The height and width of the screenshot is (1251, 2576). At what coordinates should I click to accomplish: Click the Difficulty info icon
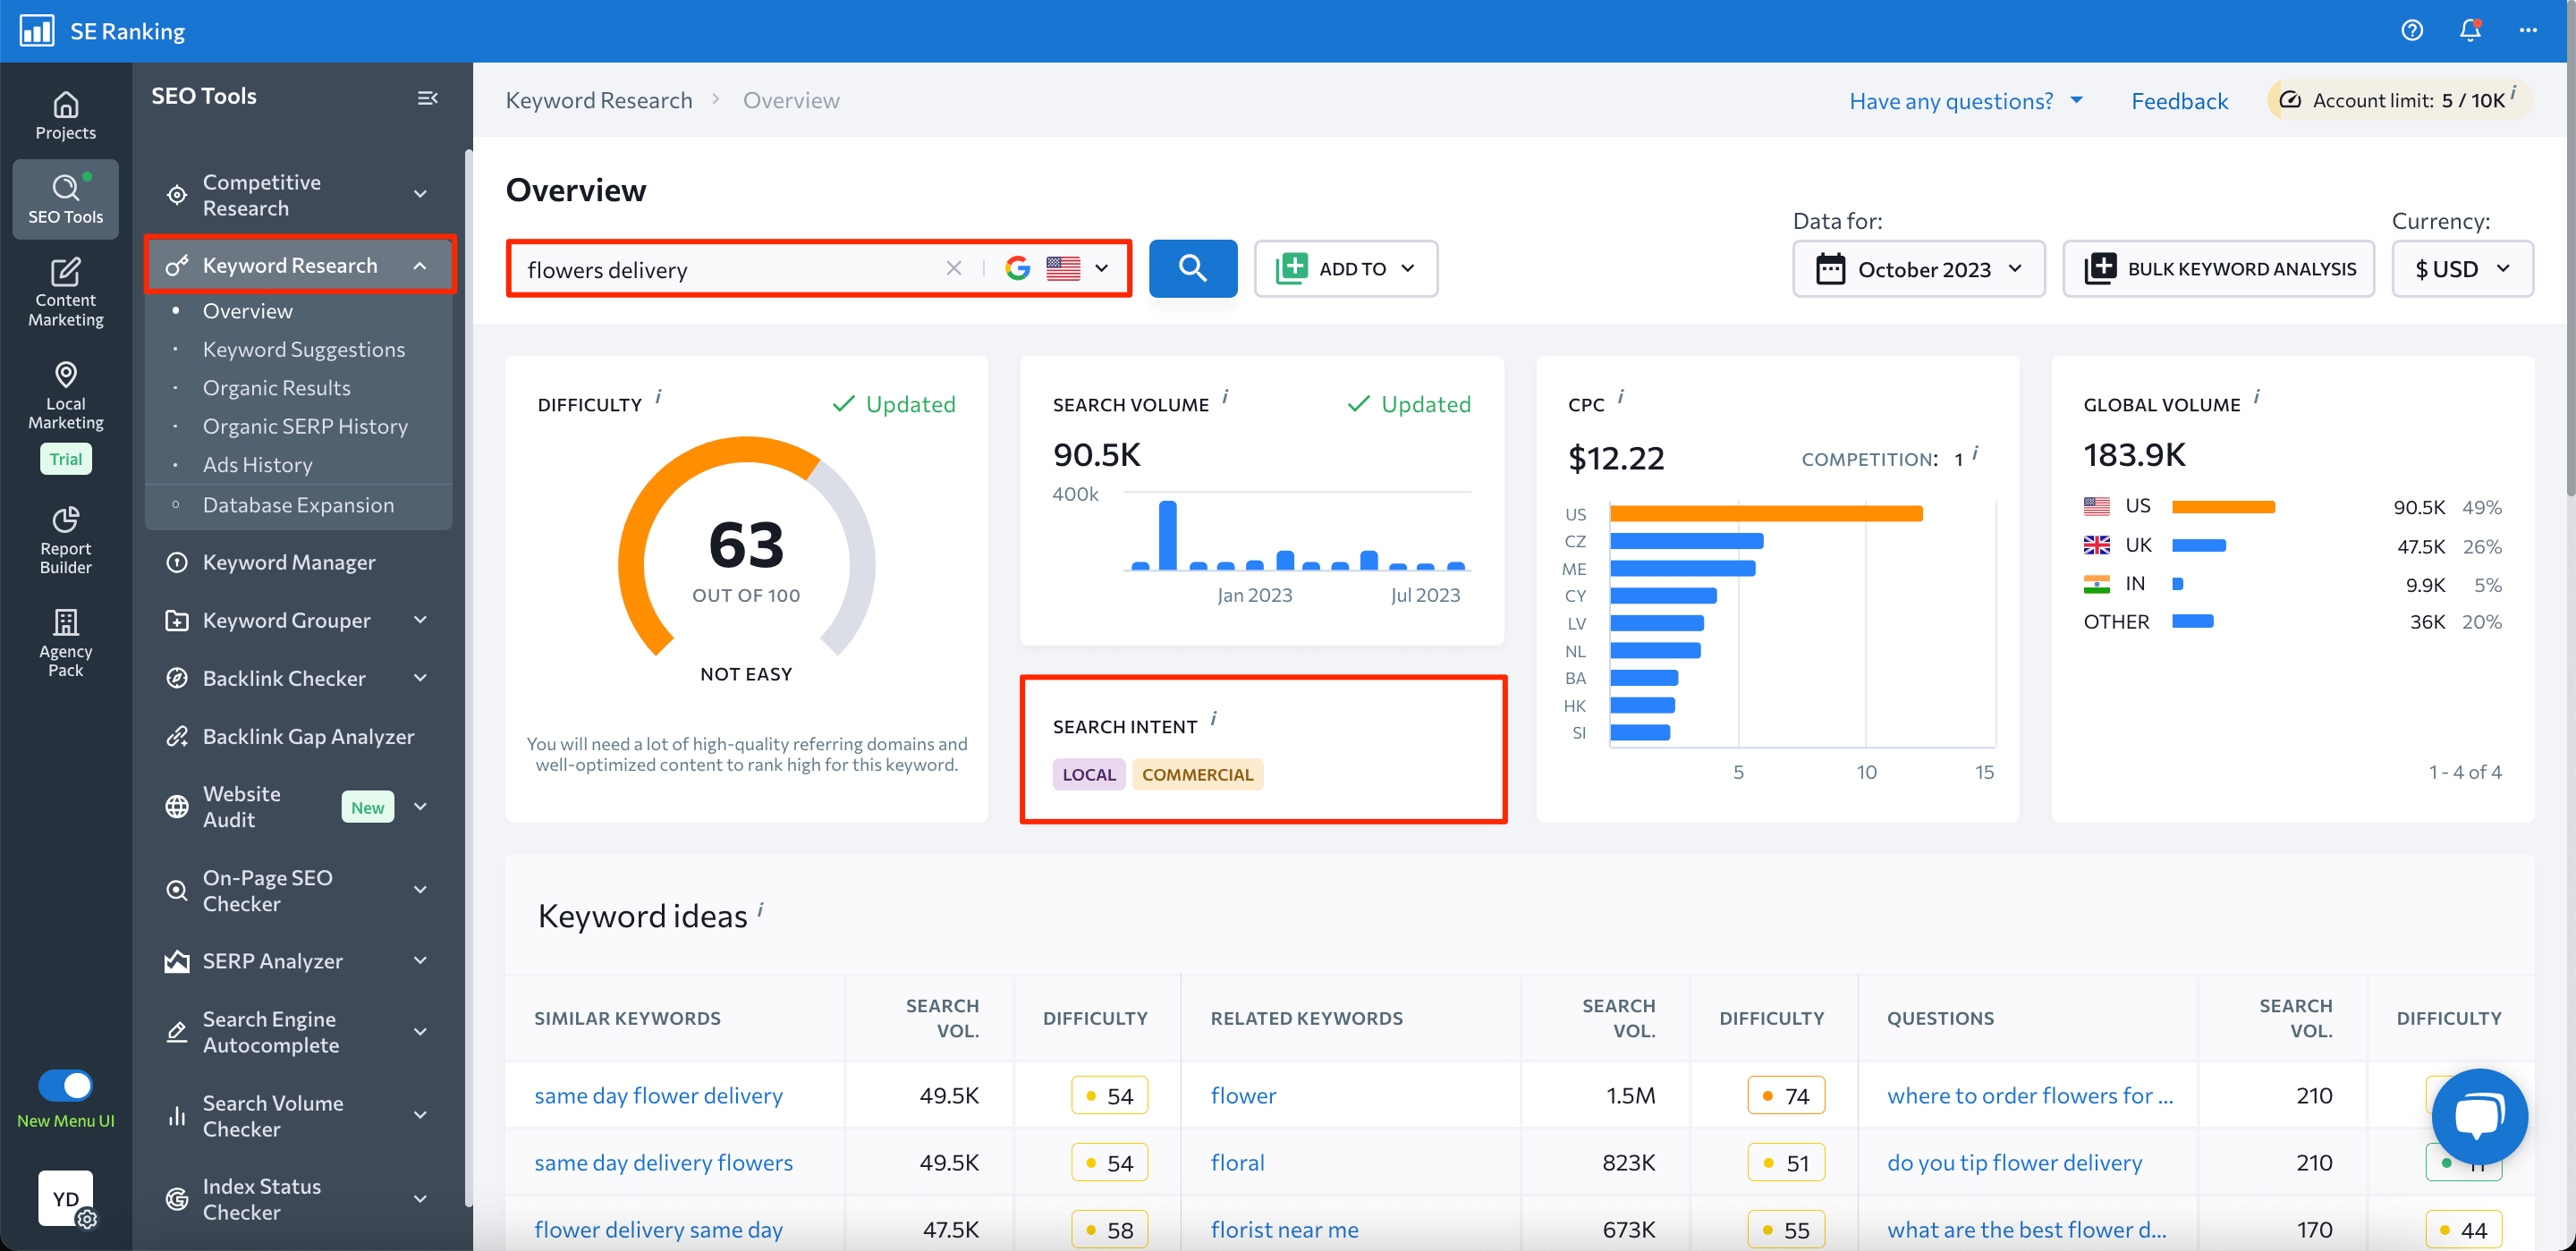point(658,397)
